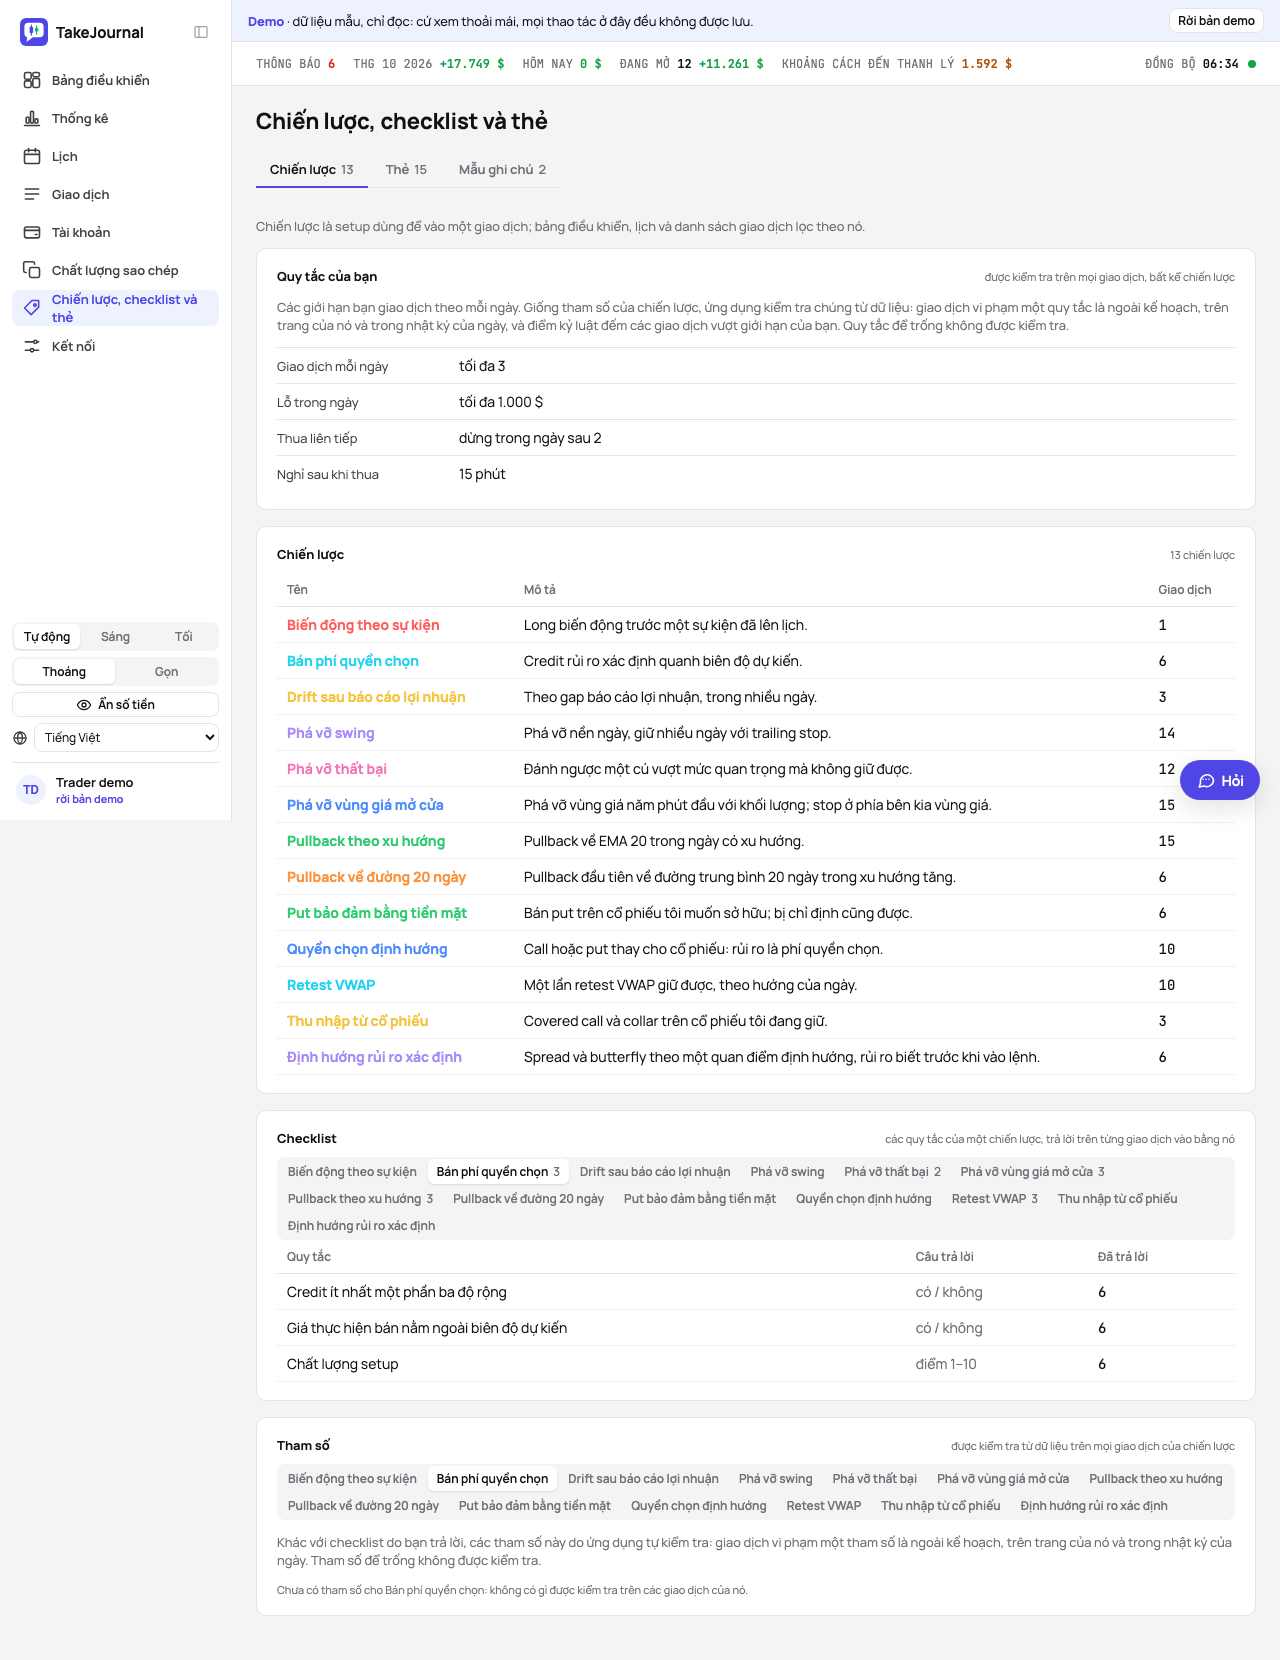Viewport: 1280px width, 1660px height.
Task: Select Thoáng density option
Action: 64,672
